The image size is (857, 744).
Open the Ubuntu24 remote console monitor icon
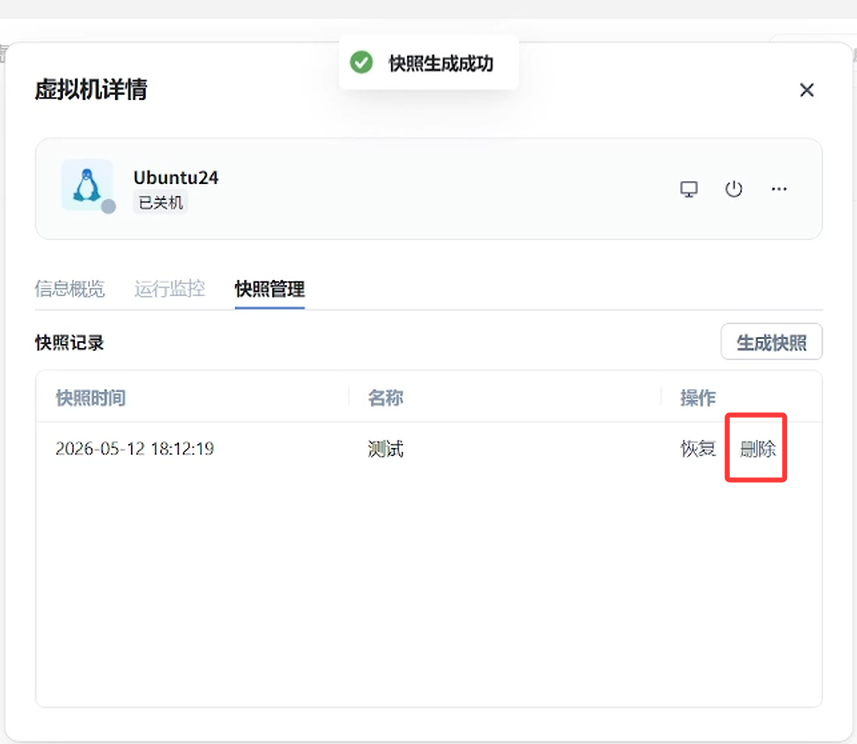(x=689, y=189)
